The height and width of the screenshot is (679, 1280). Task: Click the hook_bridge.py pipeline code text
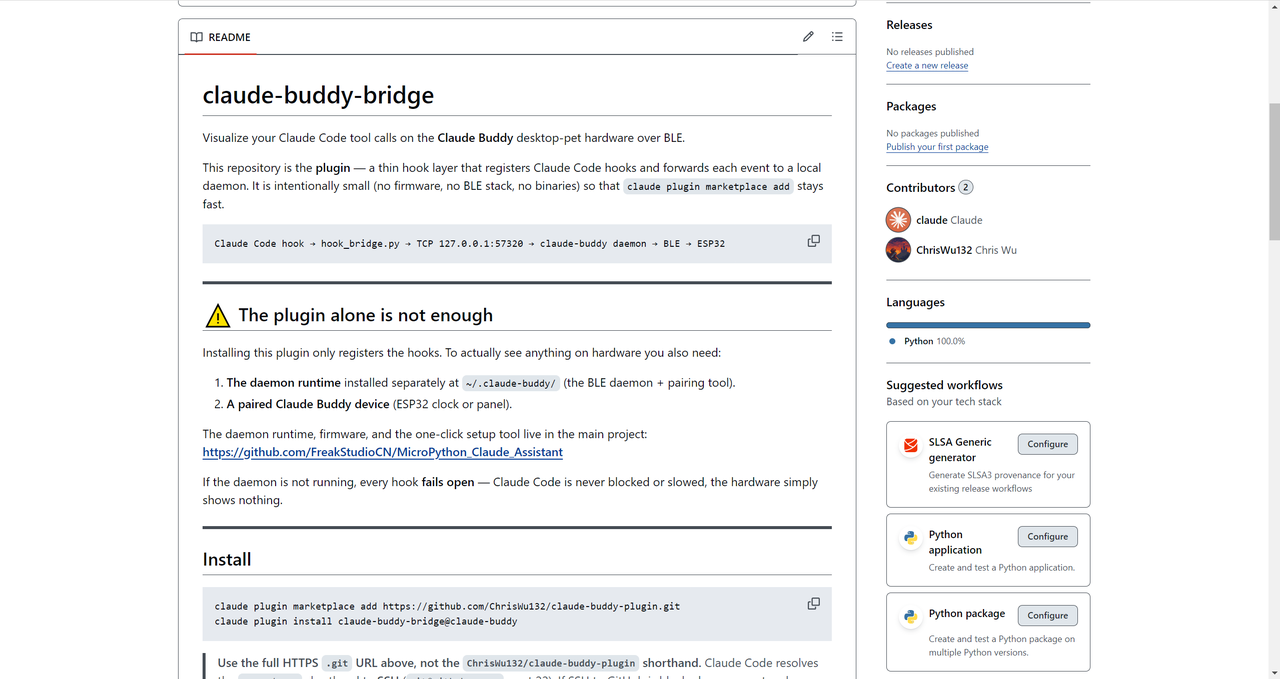(x=360, y=244)
